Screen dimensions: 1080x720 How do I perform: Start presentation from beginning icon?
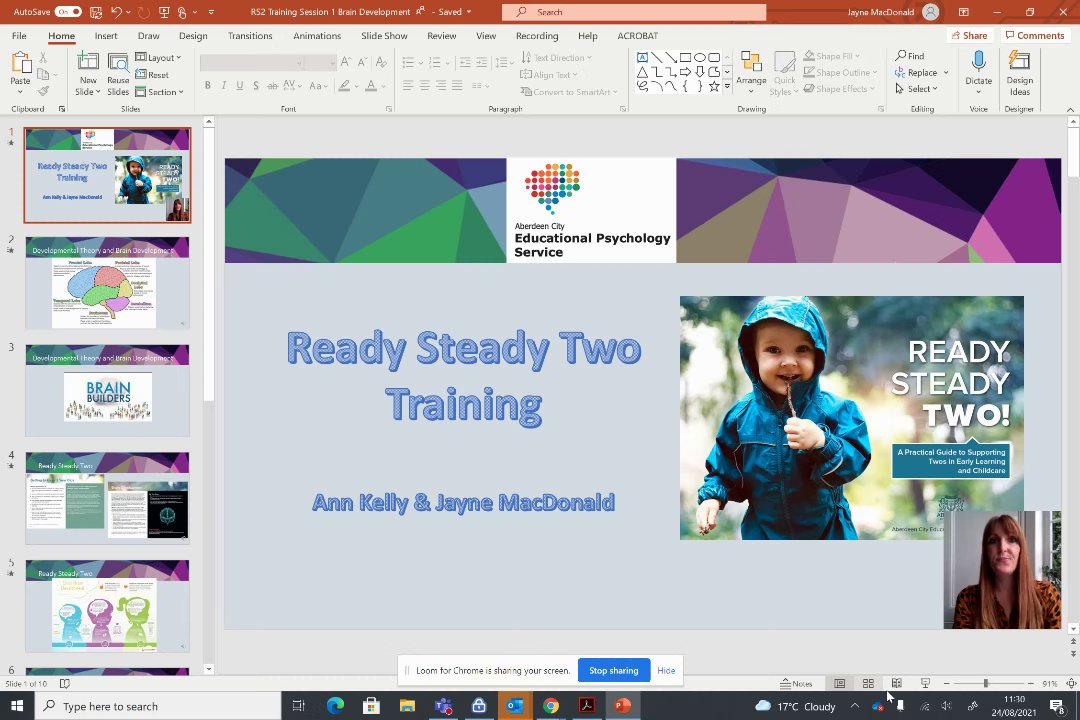click(164, 12)
